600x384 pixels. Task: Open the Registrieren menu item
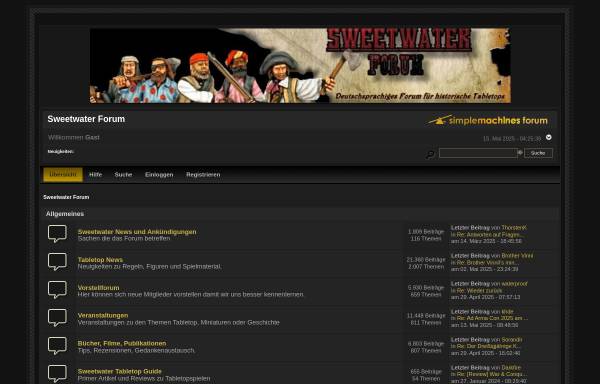(x=203, y=174)
